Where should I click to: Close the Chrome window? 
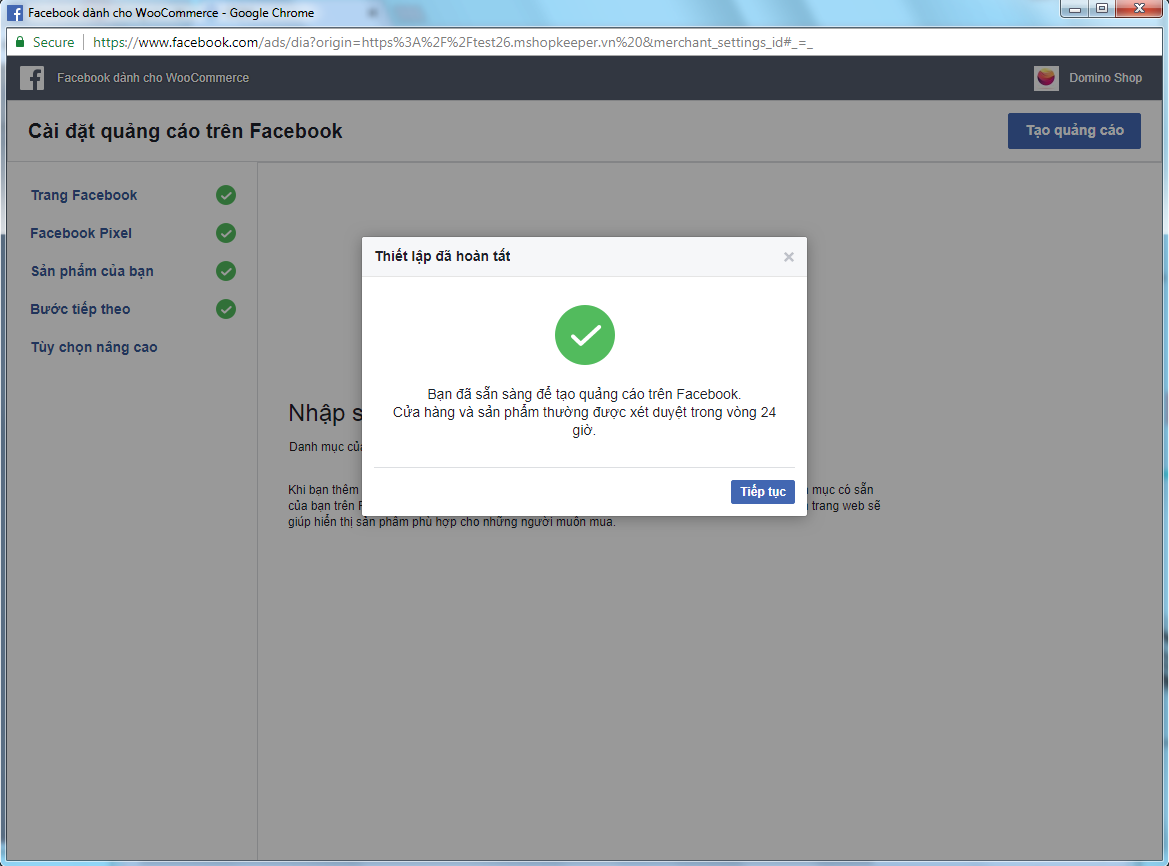[1139, 9]
